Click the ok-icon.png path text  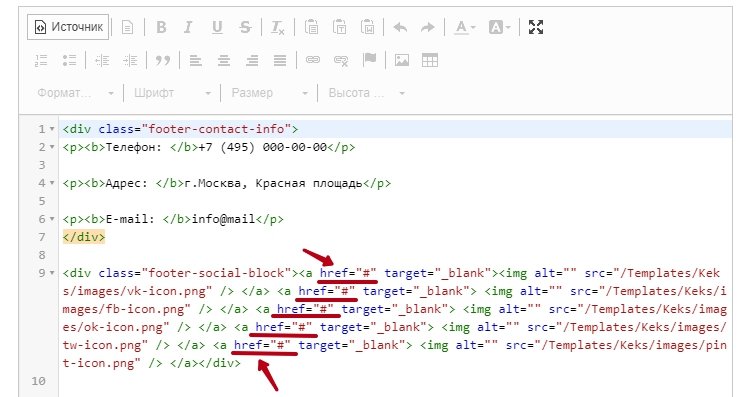[x=123, y=327]
